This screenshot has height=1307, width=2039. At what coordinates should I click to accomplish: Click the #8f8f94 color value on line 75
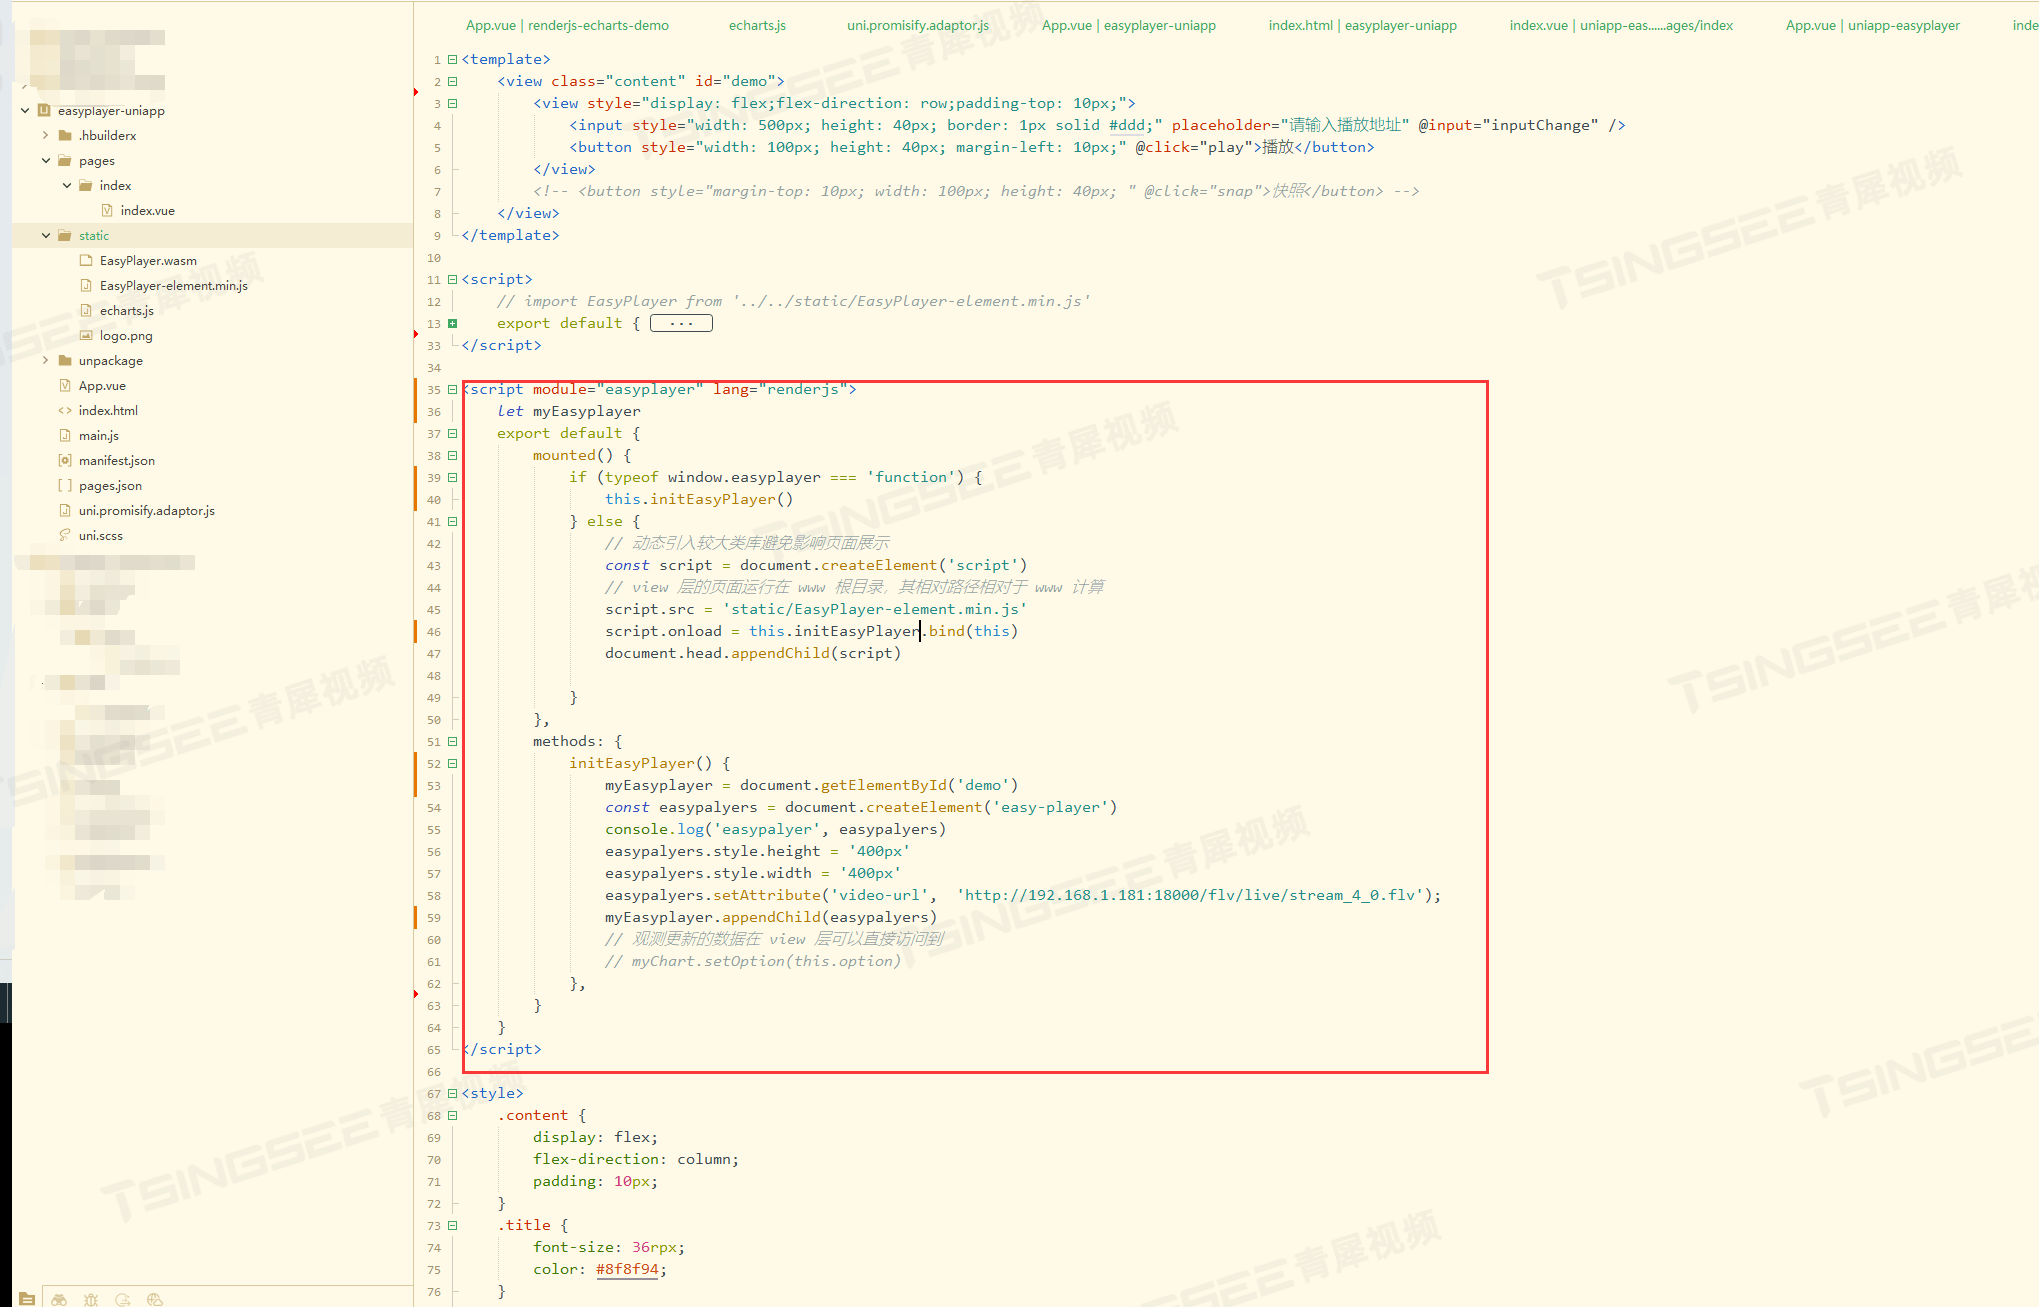click(627, 1269)
